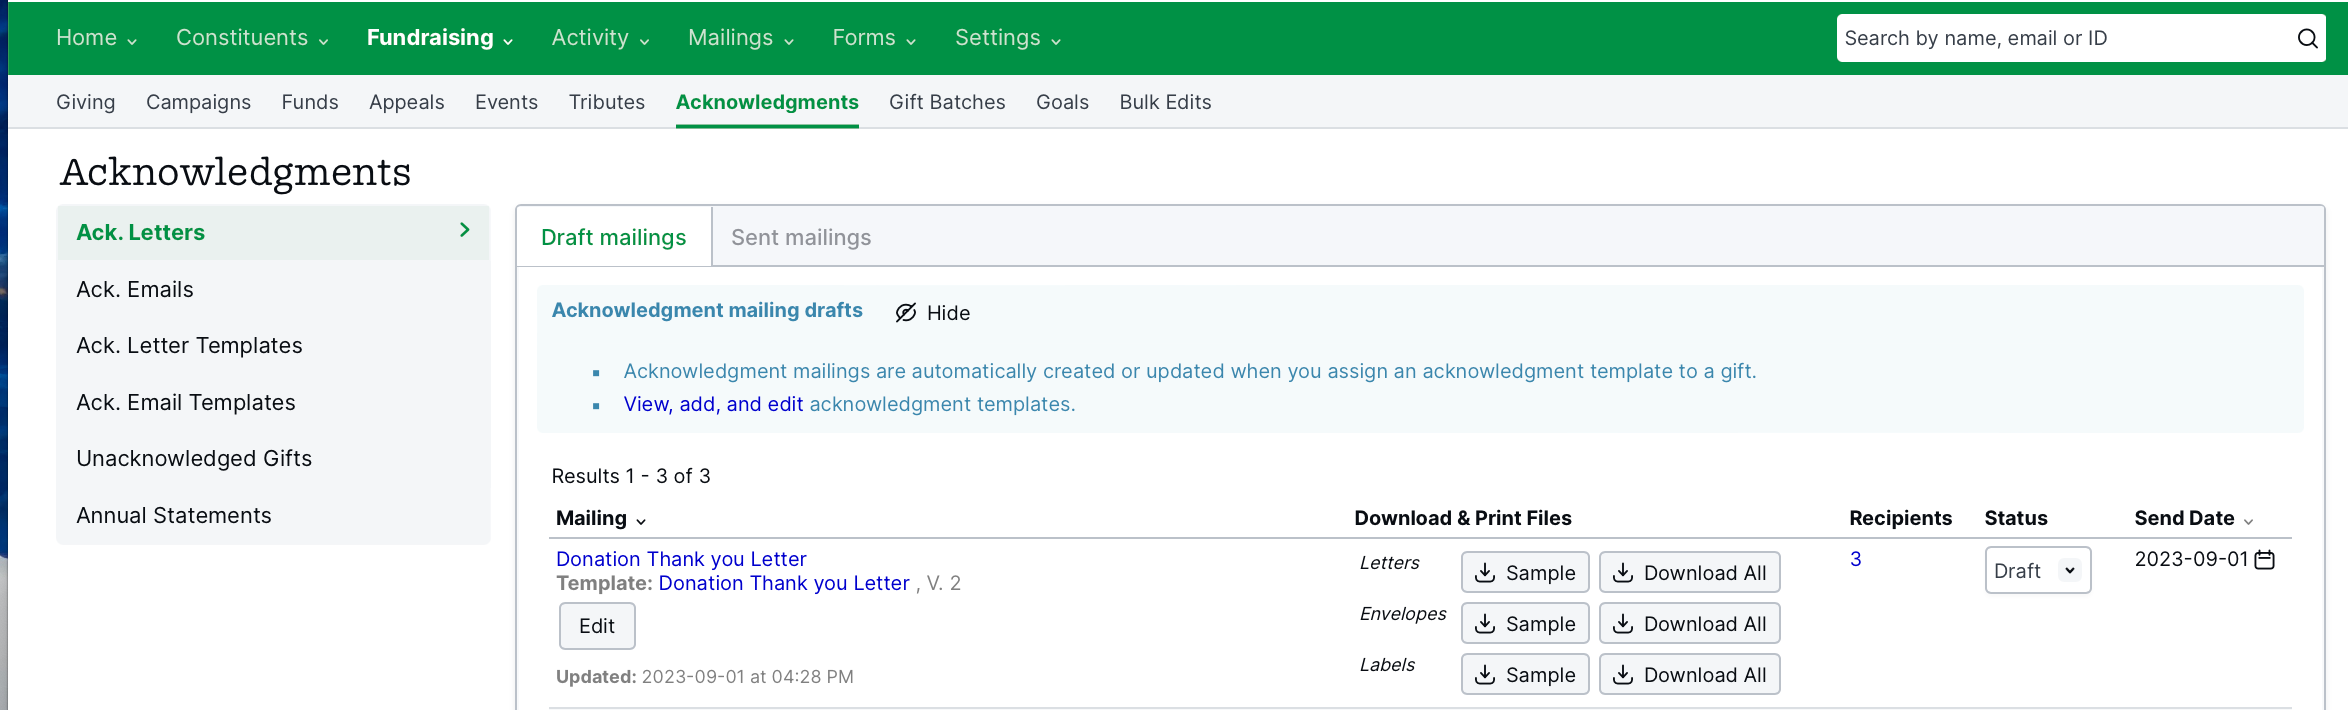Expand the Activity menu
The image size is (2348, 710).
tap(600, 38)
